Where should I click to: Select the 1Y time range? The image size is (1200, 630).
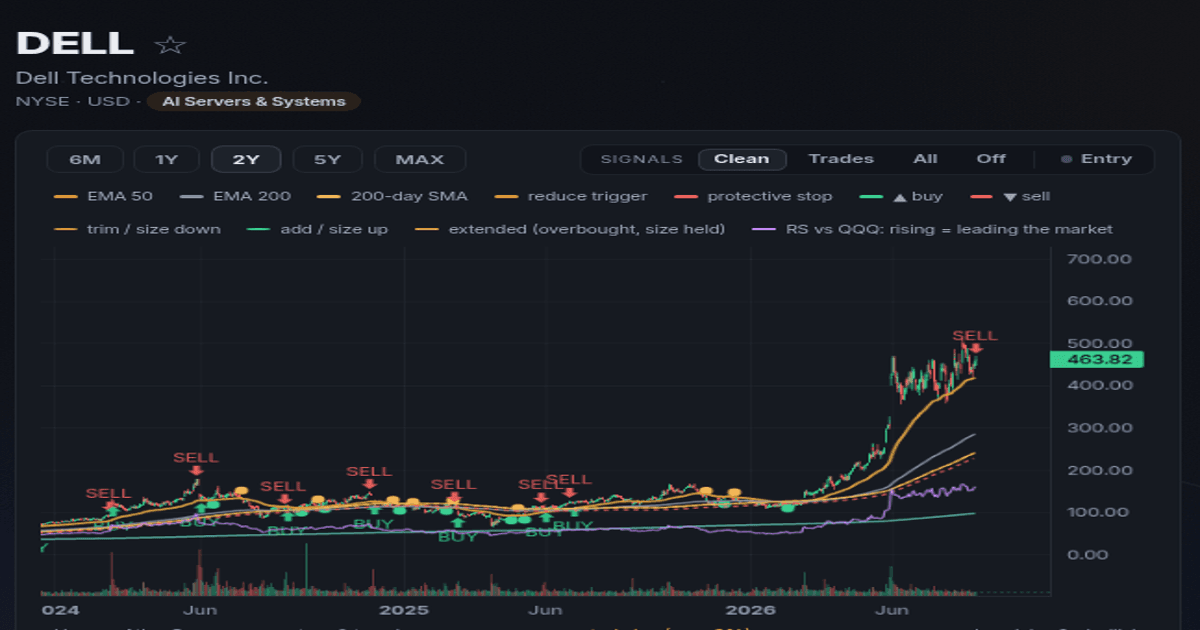click(168, 159)
